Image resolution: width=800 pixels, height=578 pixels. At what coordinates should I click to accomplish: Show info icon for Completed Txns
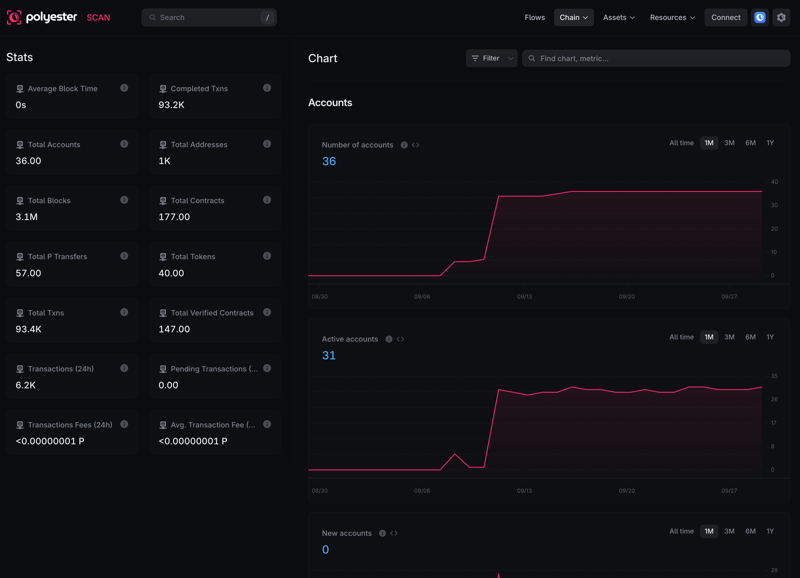(267, 88)
